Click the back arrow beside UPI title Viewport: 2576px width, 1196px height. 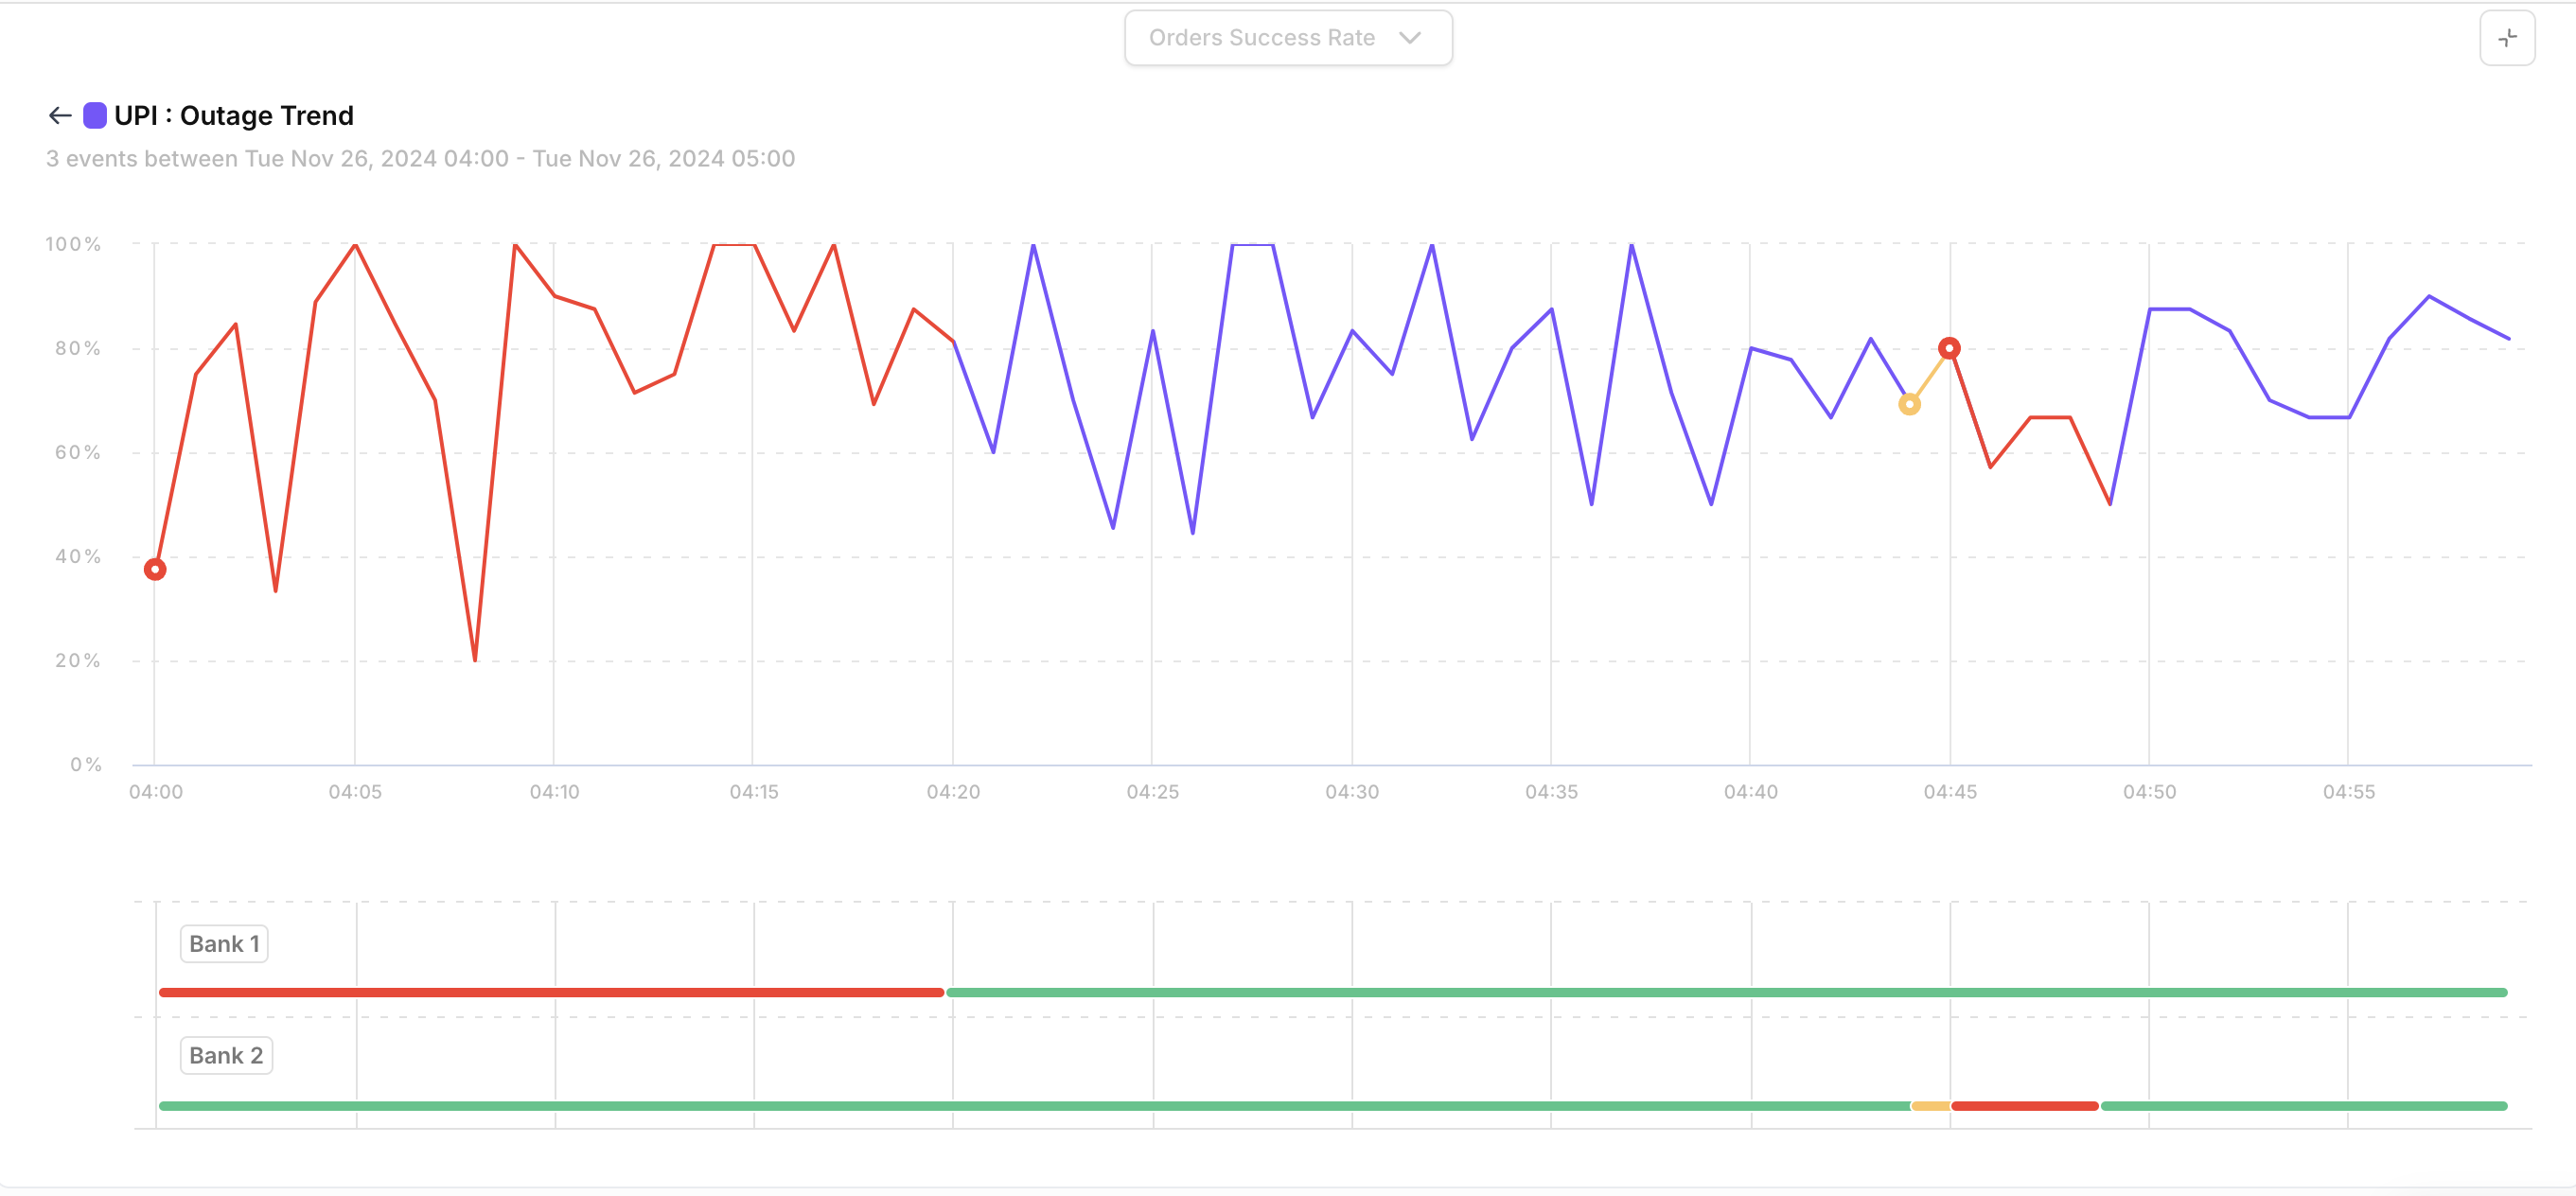pyautogui.click(x=59, y=116)
